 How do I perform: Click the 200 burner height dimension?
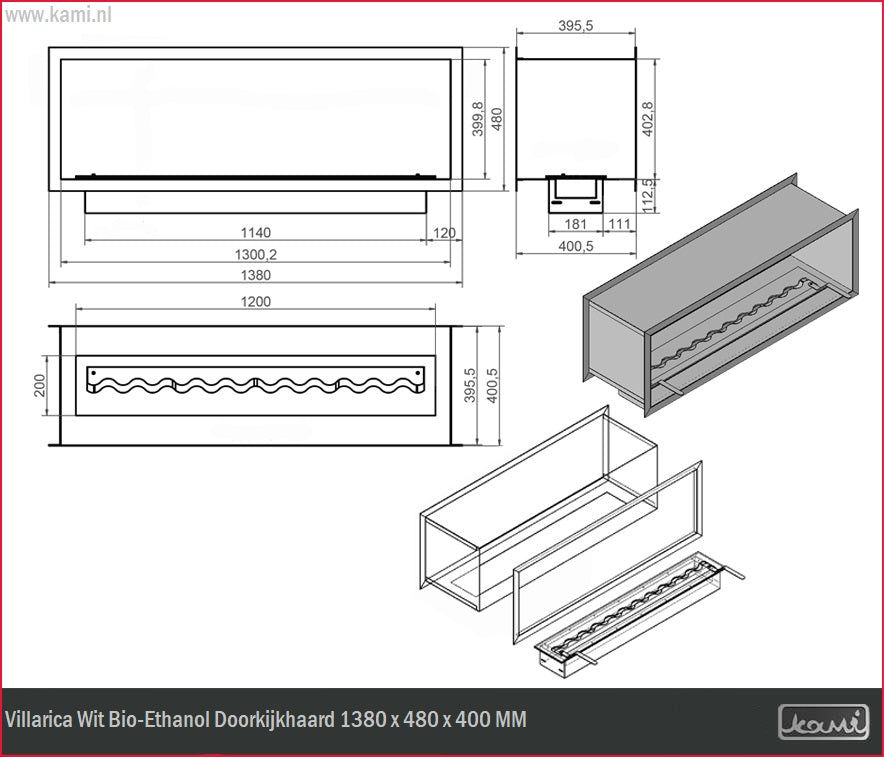40,385
